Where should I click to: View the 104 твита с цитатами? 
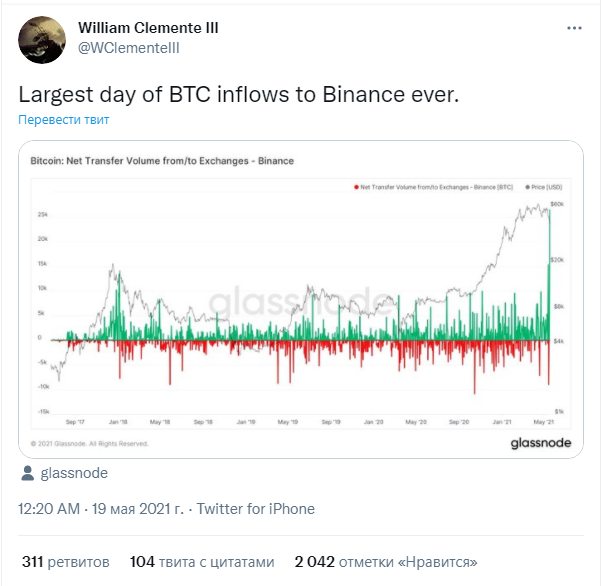pyautogui.click(x=202, y=562)
